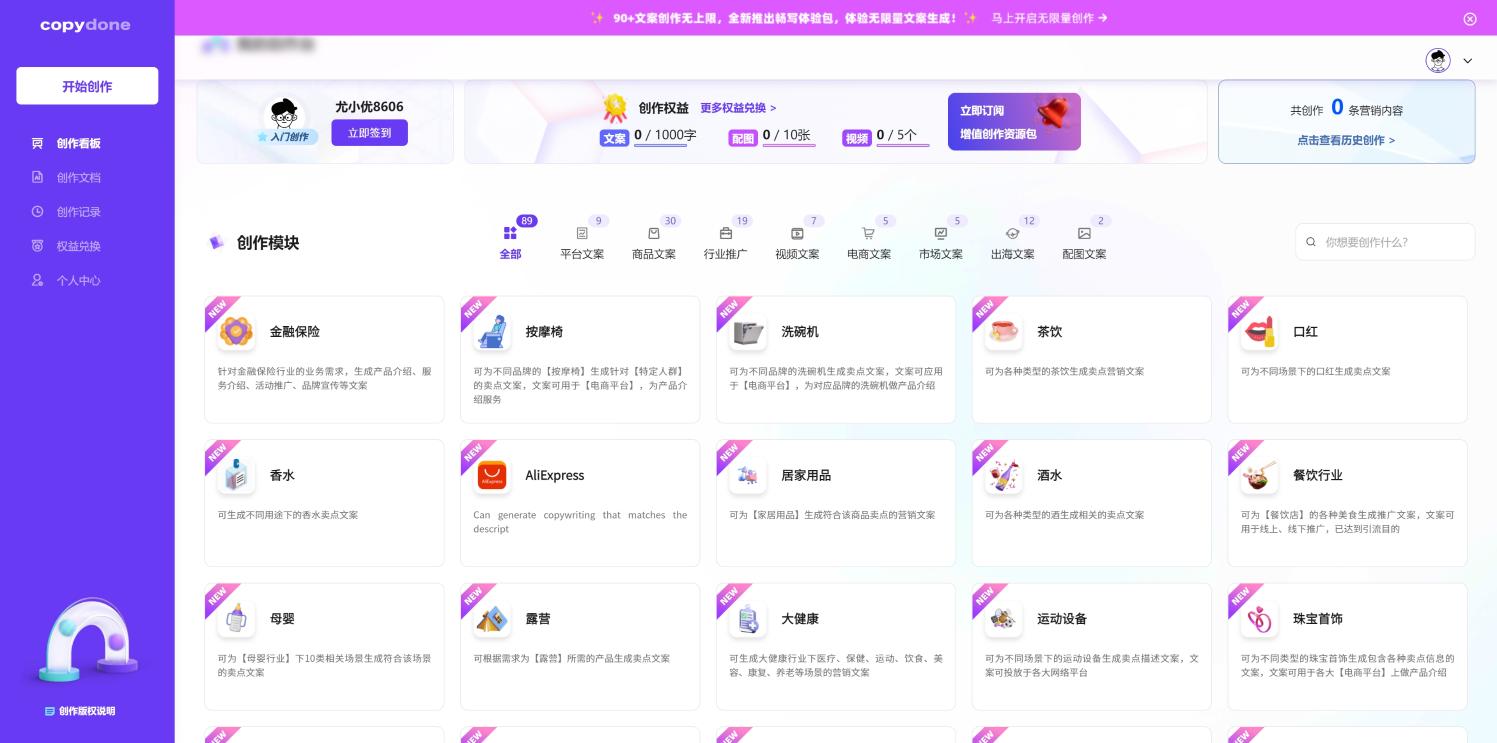
Task: Select the 香水 perfume icon
Action: (x=236, y=475)
